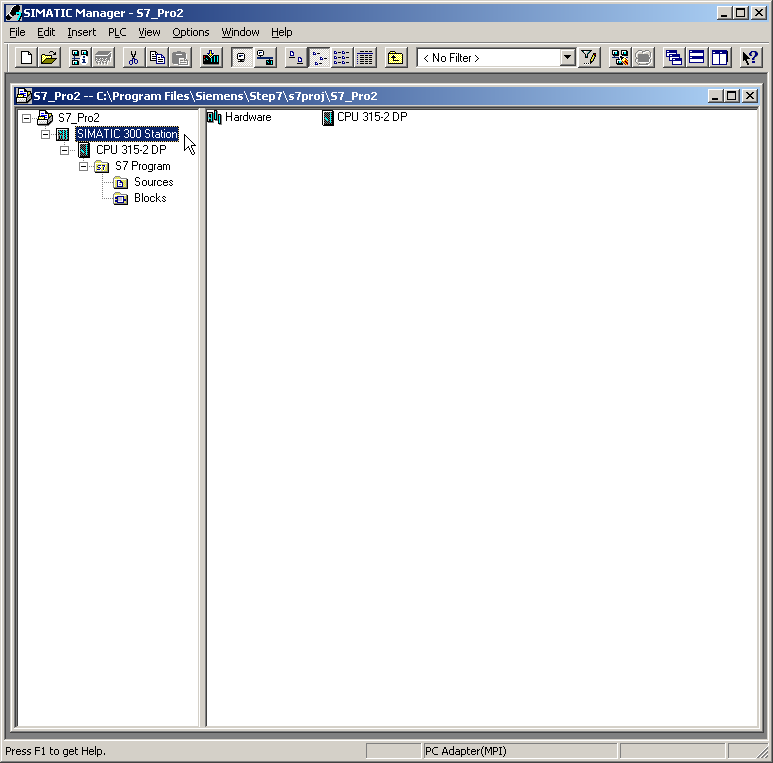Click the S7_Pro2 project icon in tree
Image resolution: width=773 pixels, height=763 pixels.
click(x=45, y=117)
